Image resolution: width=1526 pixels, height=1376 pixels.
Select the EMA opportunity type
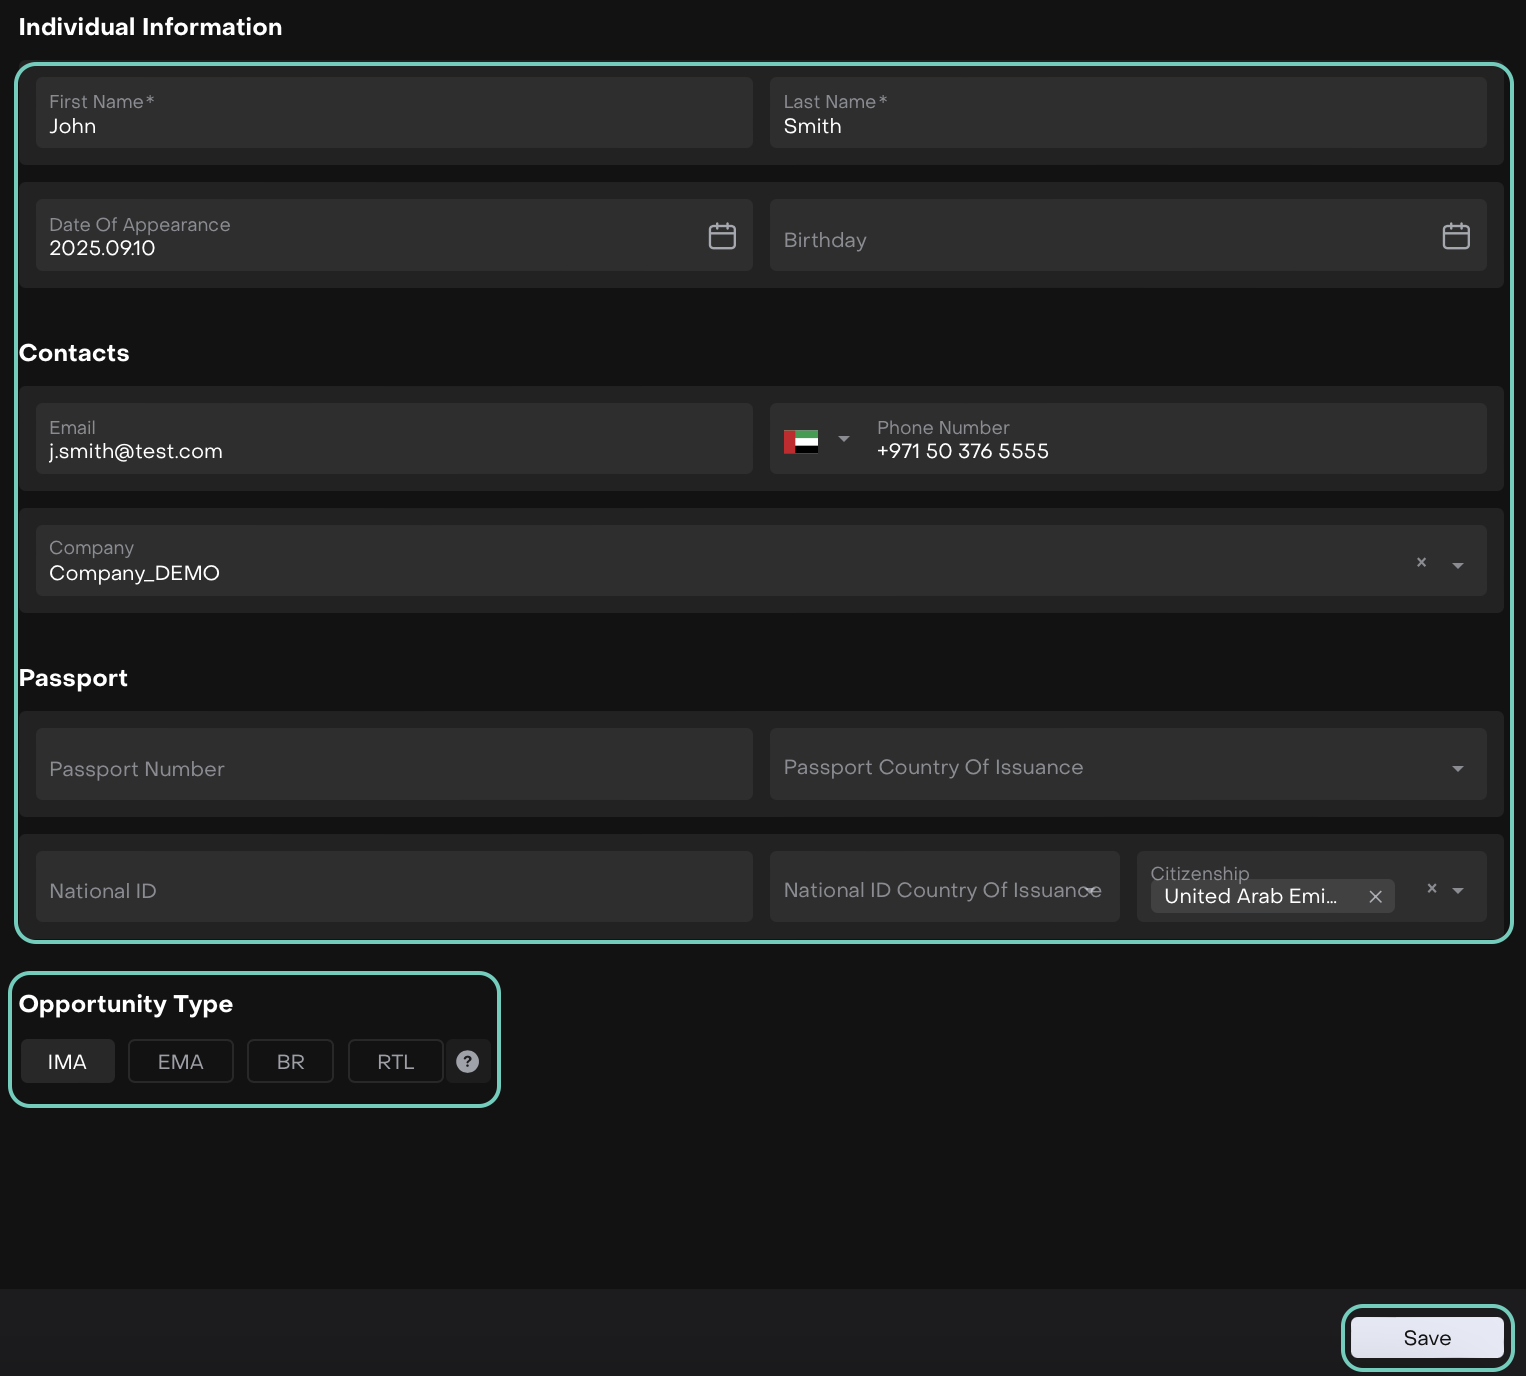click(x=180, y=1061)
